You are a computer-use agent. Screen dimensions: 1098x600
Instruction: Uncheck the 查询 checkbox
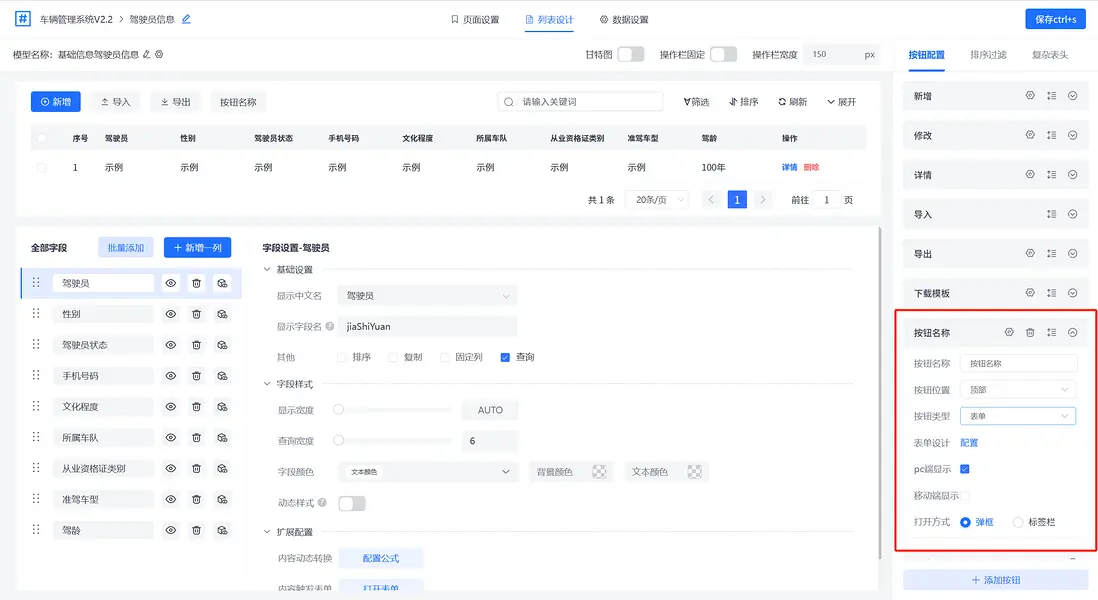pos(505,357)
